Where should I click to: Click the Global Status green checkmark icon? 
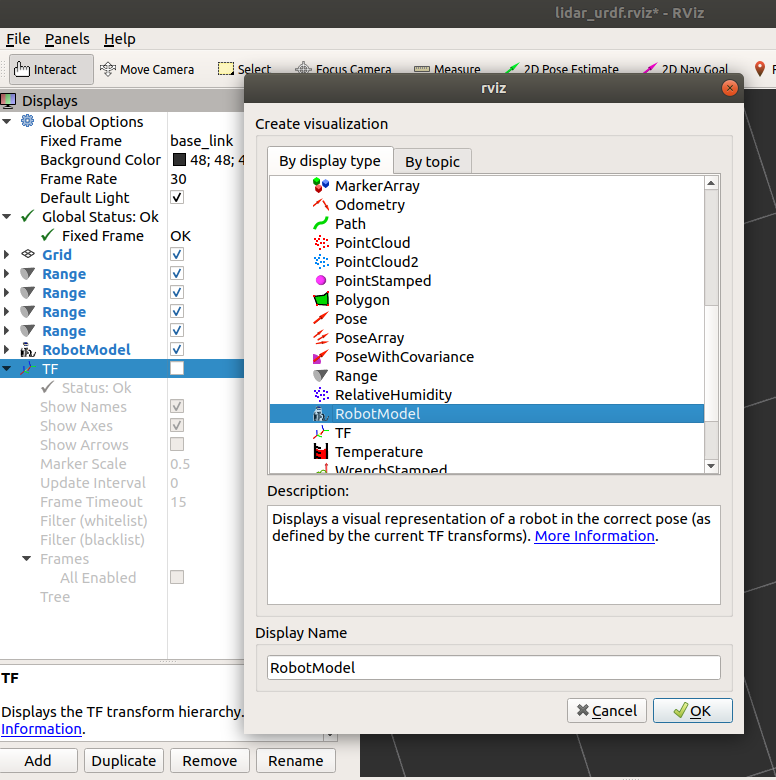[x=27, y=216]
